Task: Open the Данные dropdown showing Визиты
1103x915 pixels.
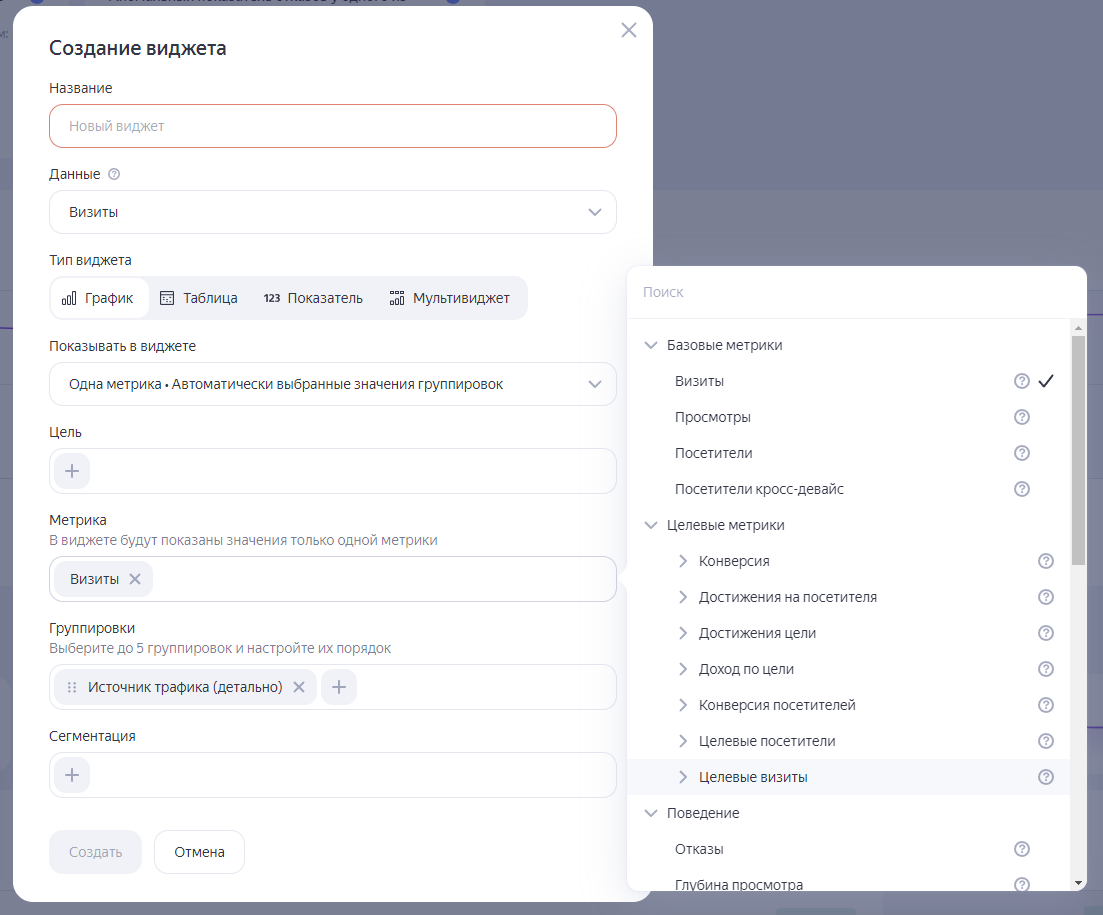Action: (x=332, y=212)
